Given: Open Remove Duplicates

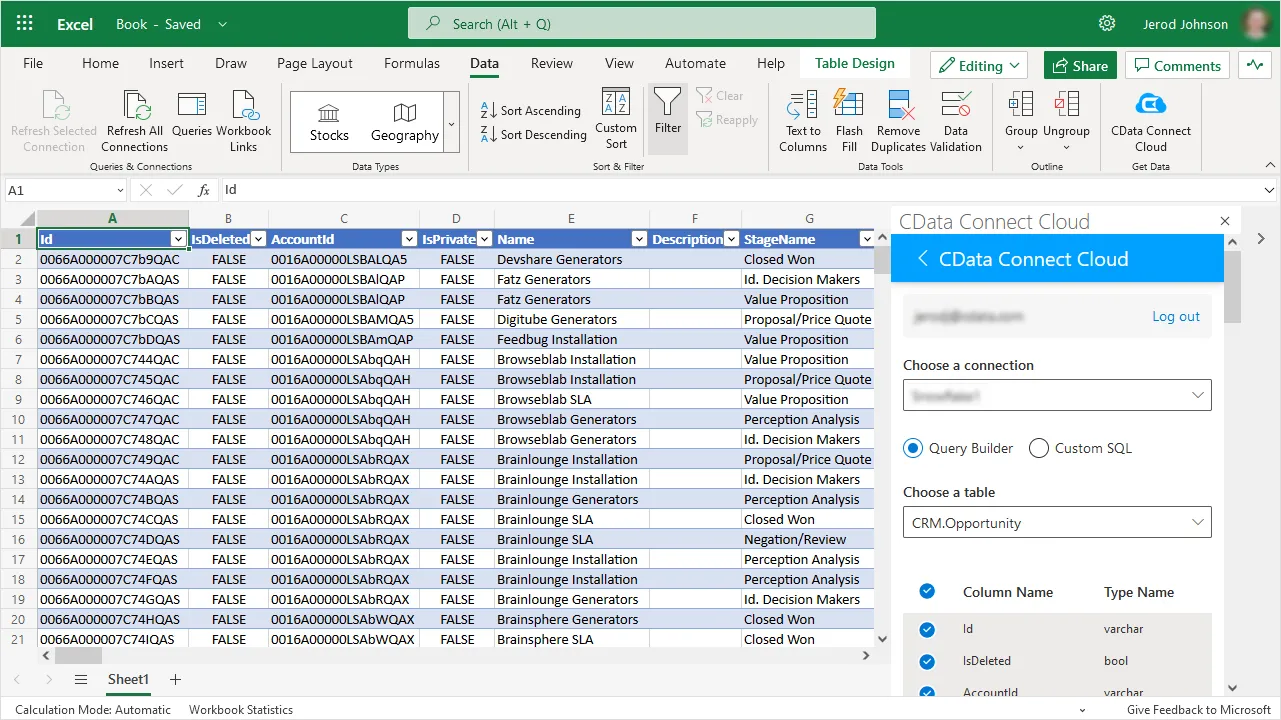Looking at the screenshot, I should (897, 118).
